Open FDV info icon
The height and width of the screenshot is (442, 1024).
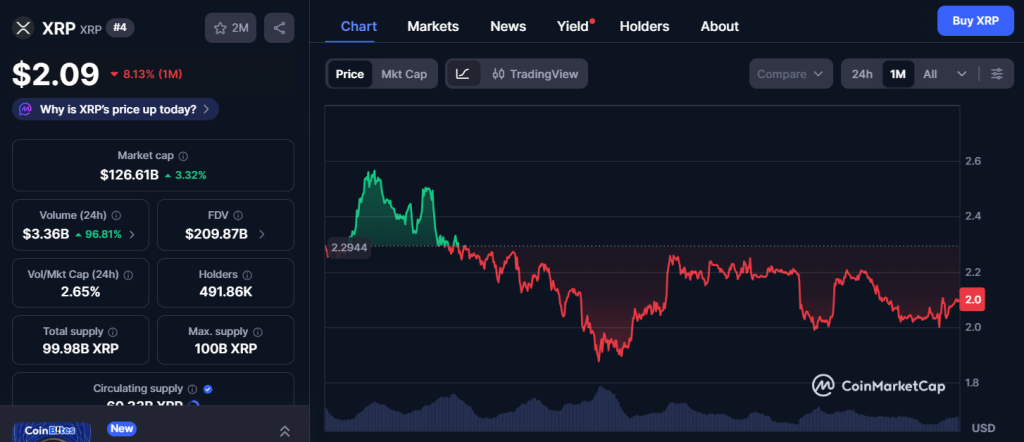click(238, 215)
